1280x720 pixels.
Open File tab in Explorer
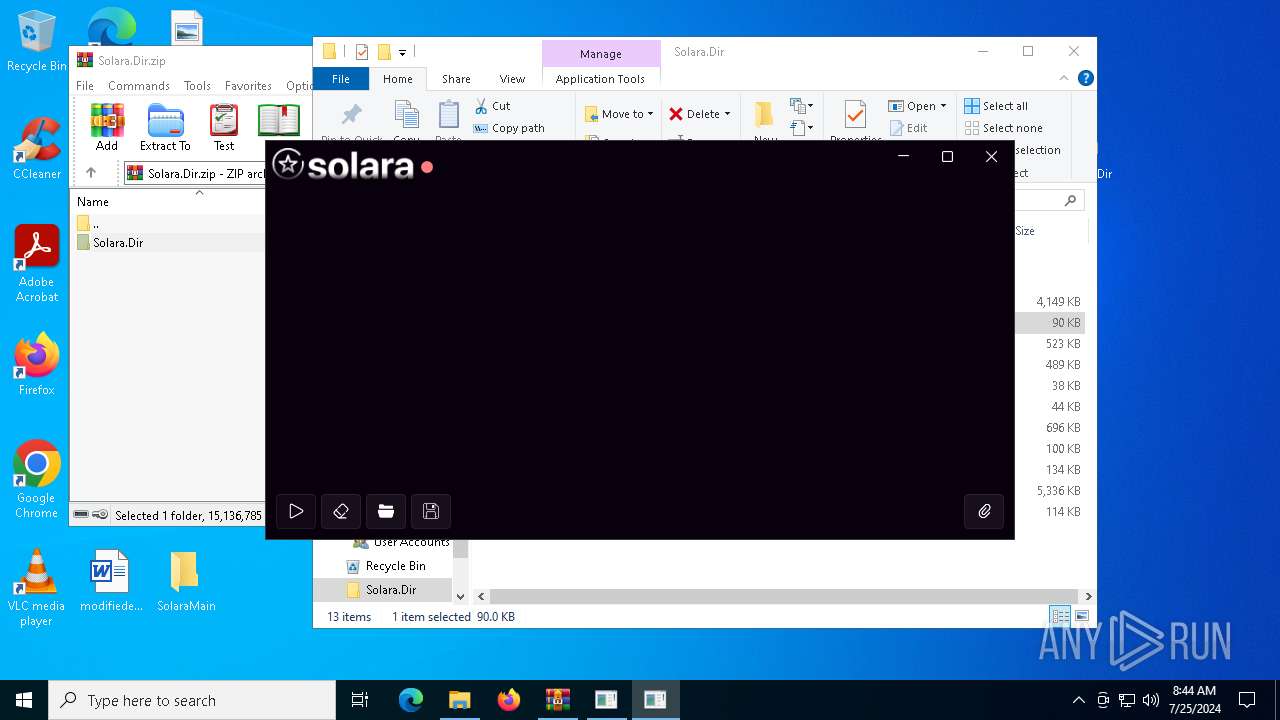pos(341,79)
